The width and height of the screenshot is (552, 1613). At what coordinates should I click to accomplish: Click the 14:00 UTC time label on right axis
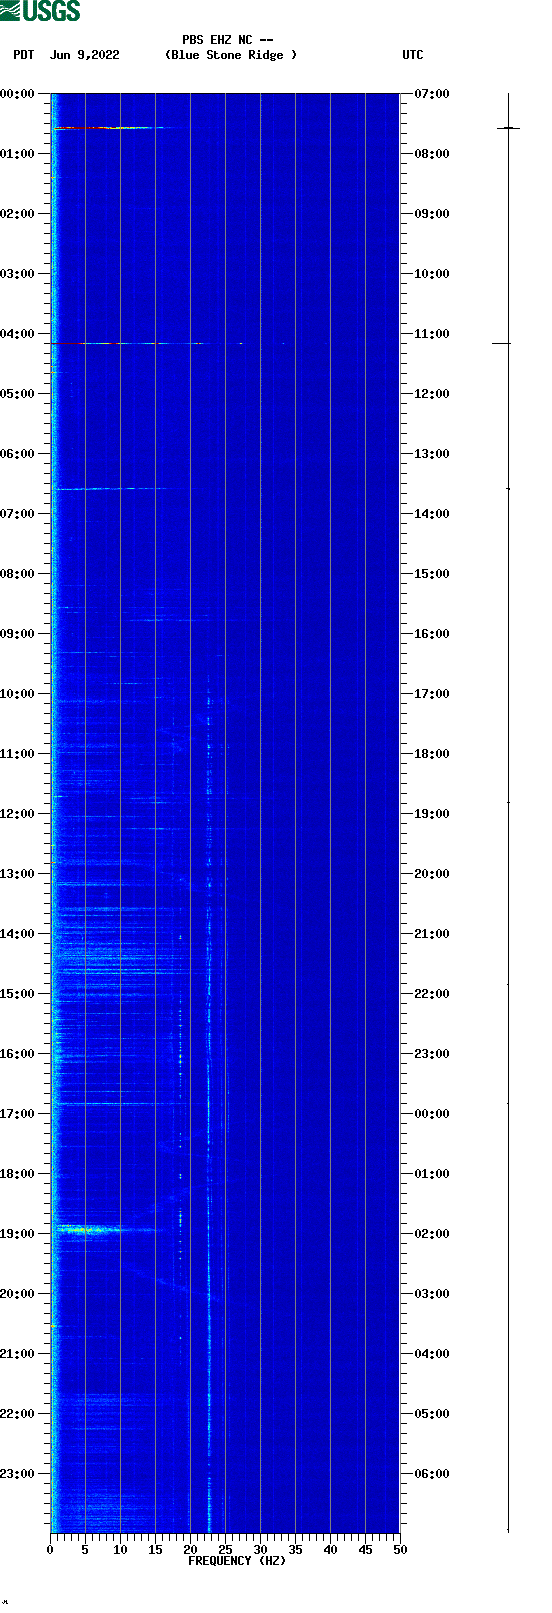(432, 513)
